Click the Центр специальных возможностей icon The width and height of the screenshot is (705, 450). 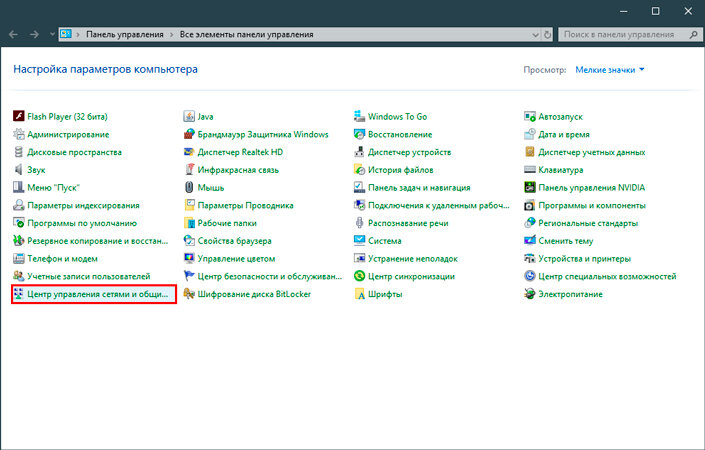pyautogui.click(x=530, y=276)
